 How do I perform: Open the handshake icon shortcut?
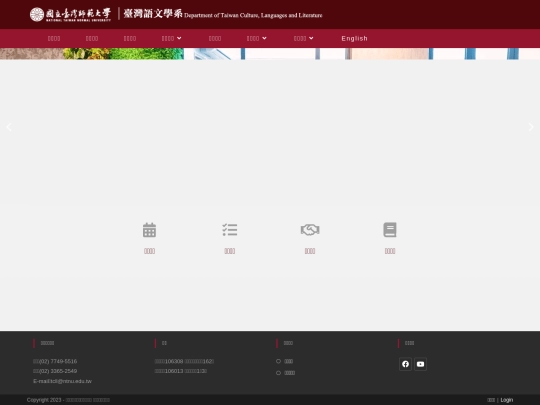[x=310, y=230]
